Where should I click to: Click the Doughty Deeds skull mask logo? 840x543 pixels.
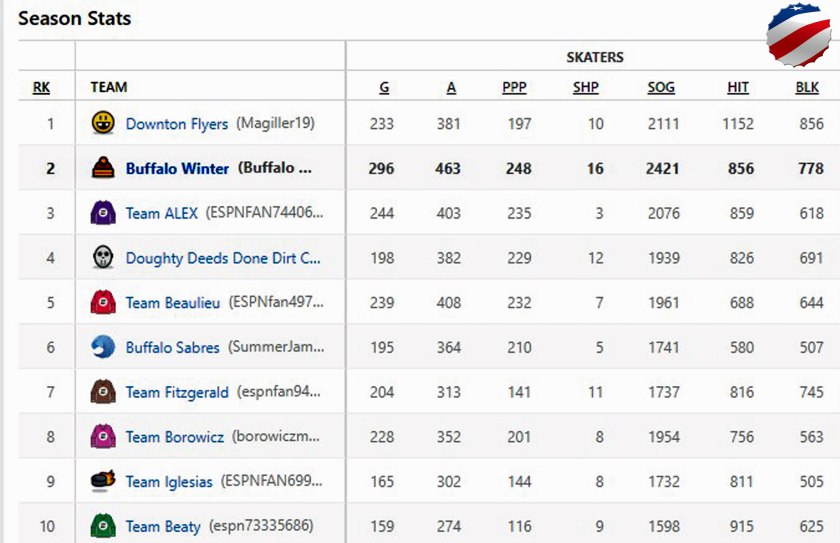(102, 258)
